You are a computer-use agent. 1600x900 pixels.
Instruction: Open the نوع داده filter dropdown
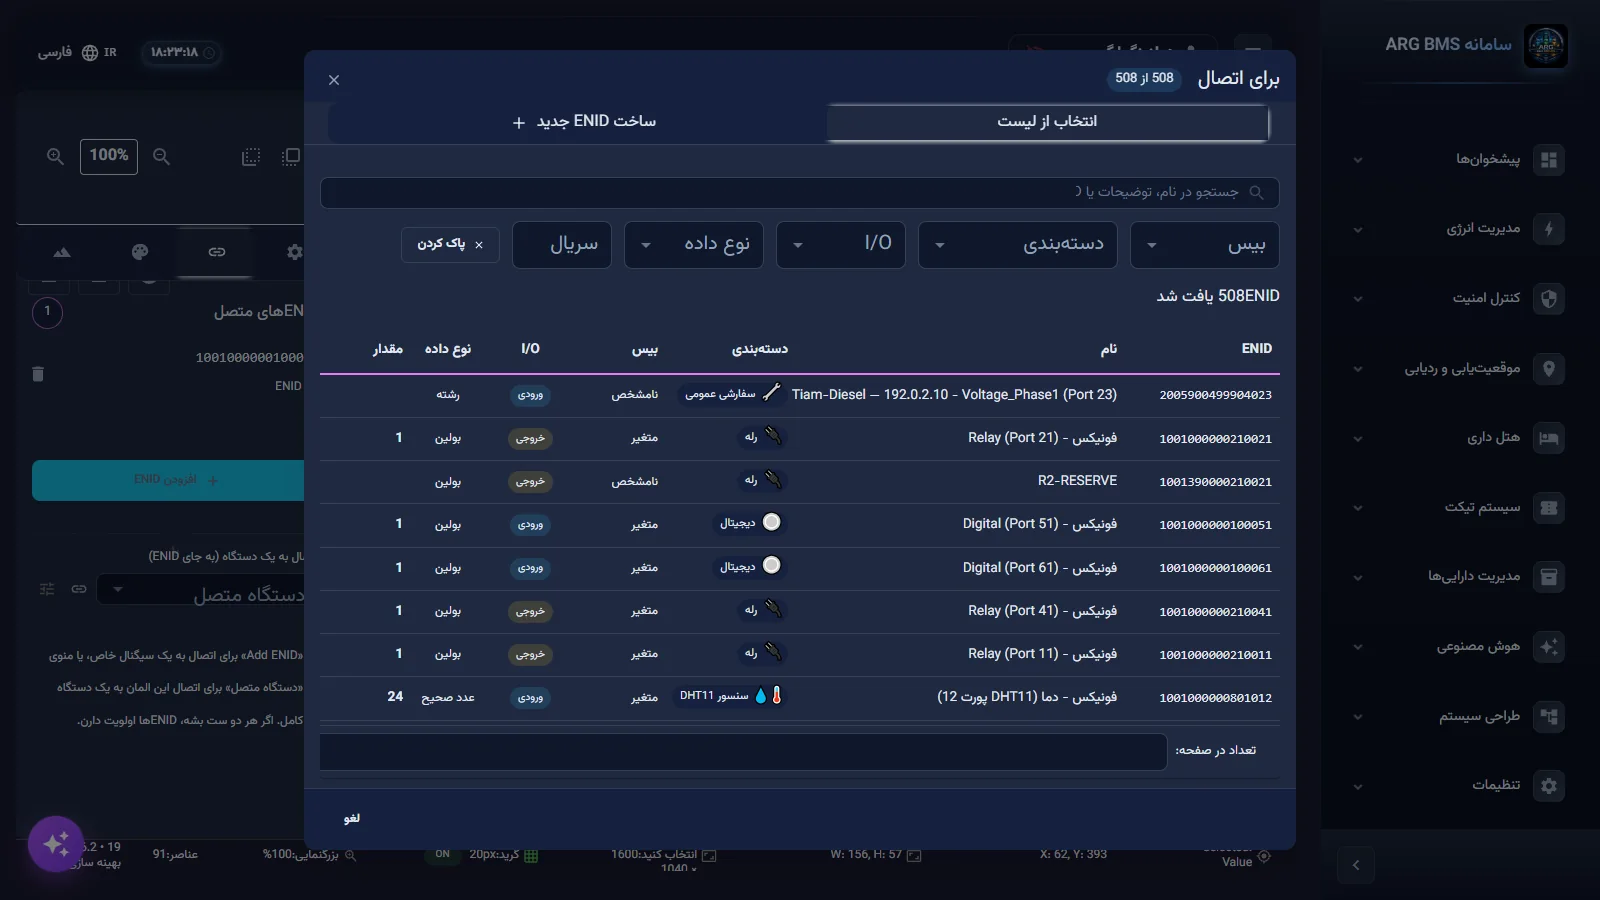694,245
